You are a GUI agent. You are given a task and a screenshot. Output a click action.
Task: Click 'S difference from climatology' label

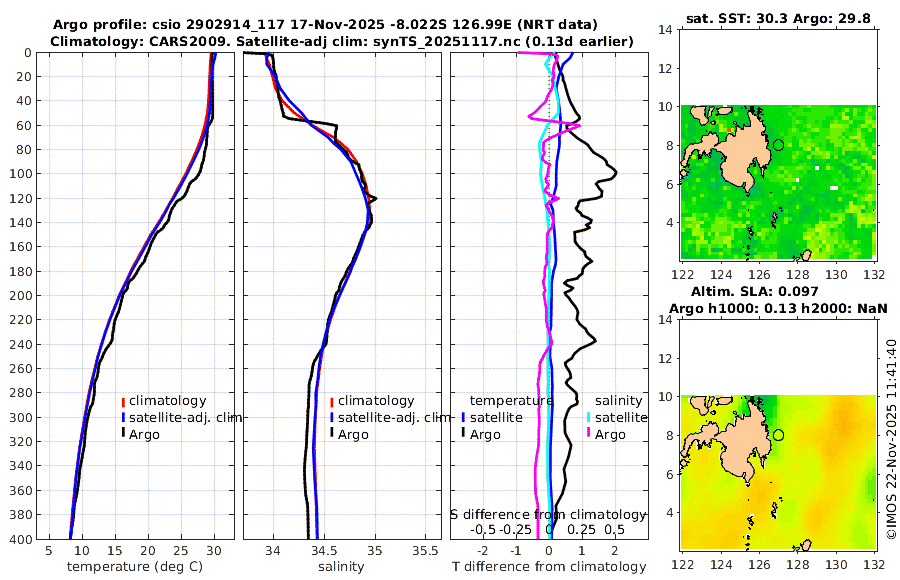(548, 515)
